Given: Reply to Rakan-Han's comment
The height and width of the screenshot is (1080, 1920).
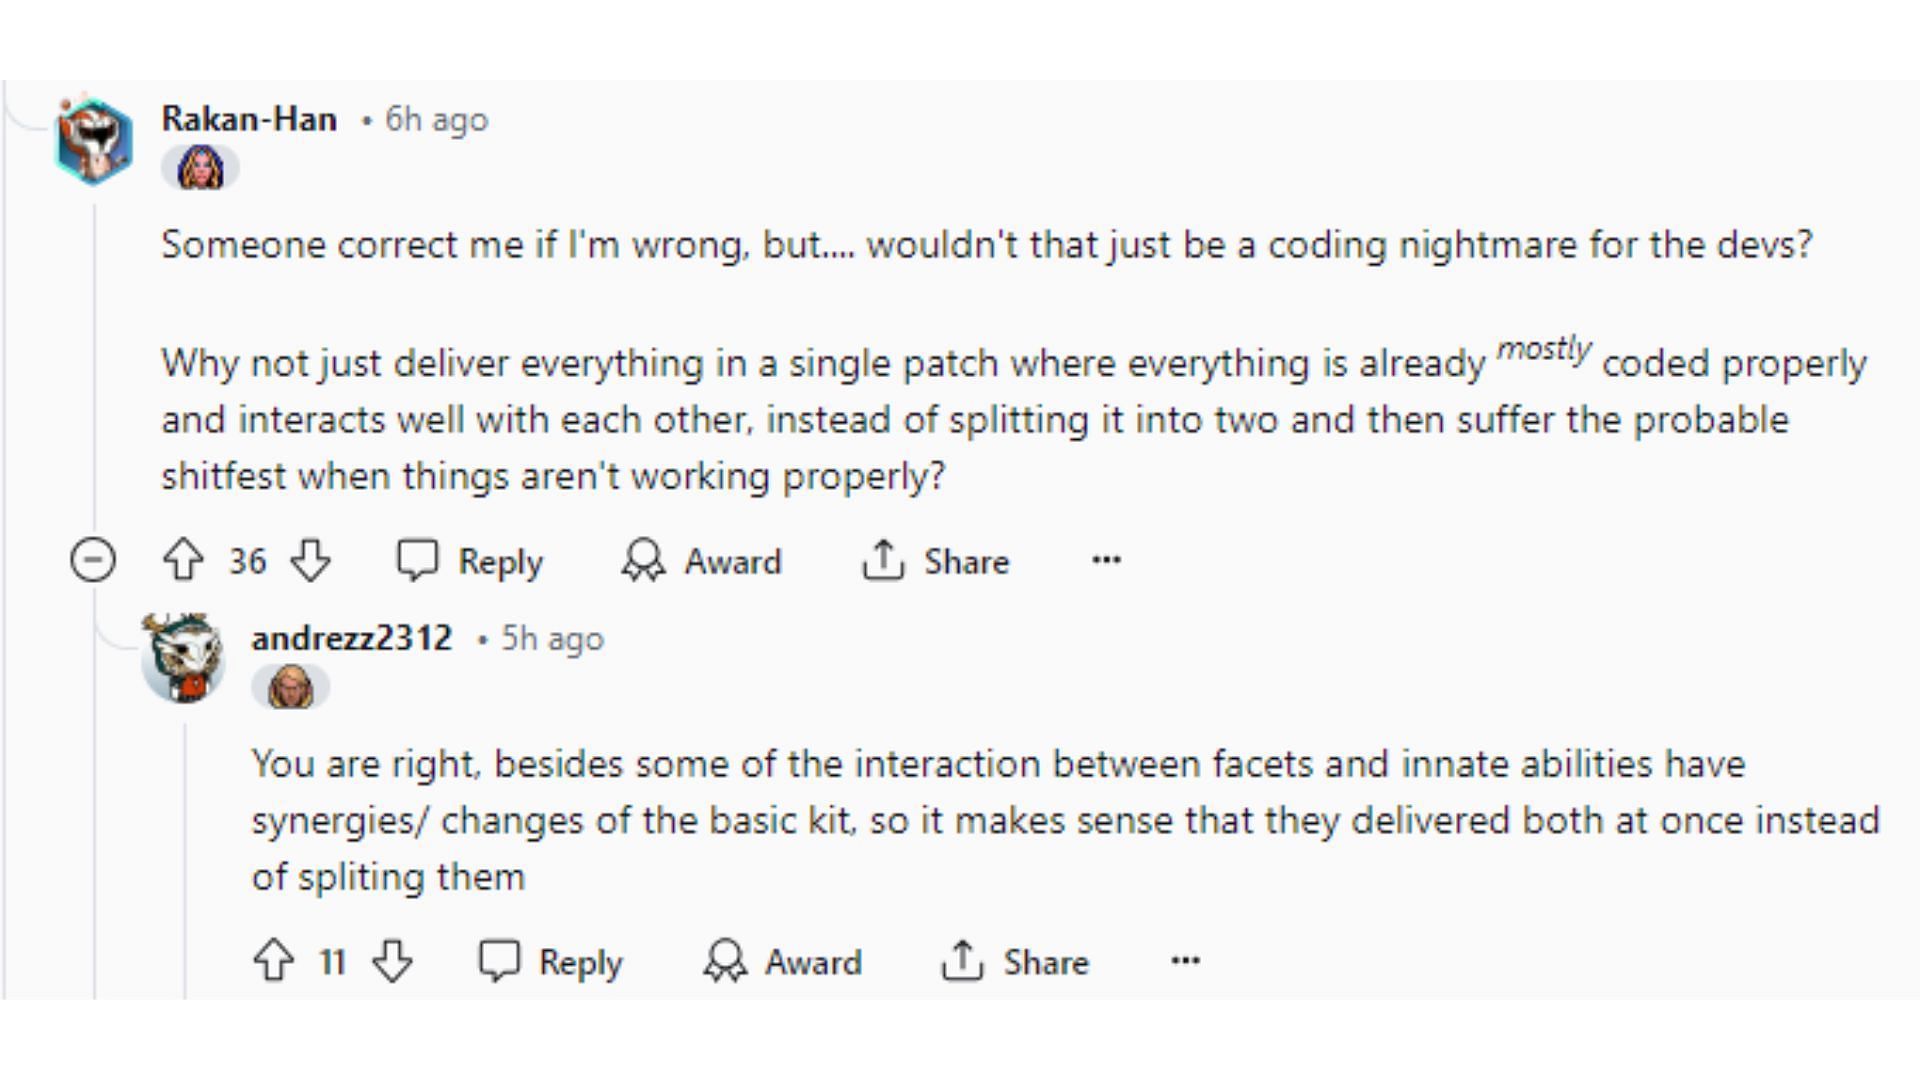Looking at the screenshot, I should point(470,561).
